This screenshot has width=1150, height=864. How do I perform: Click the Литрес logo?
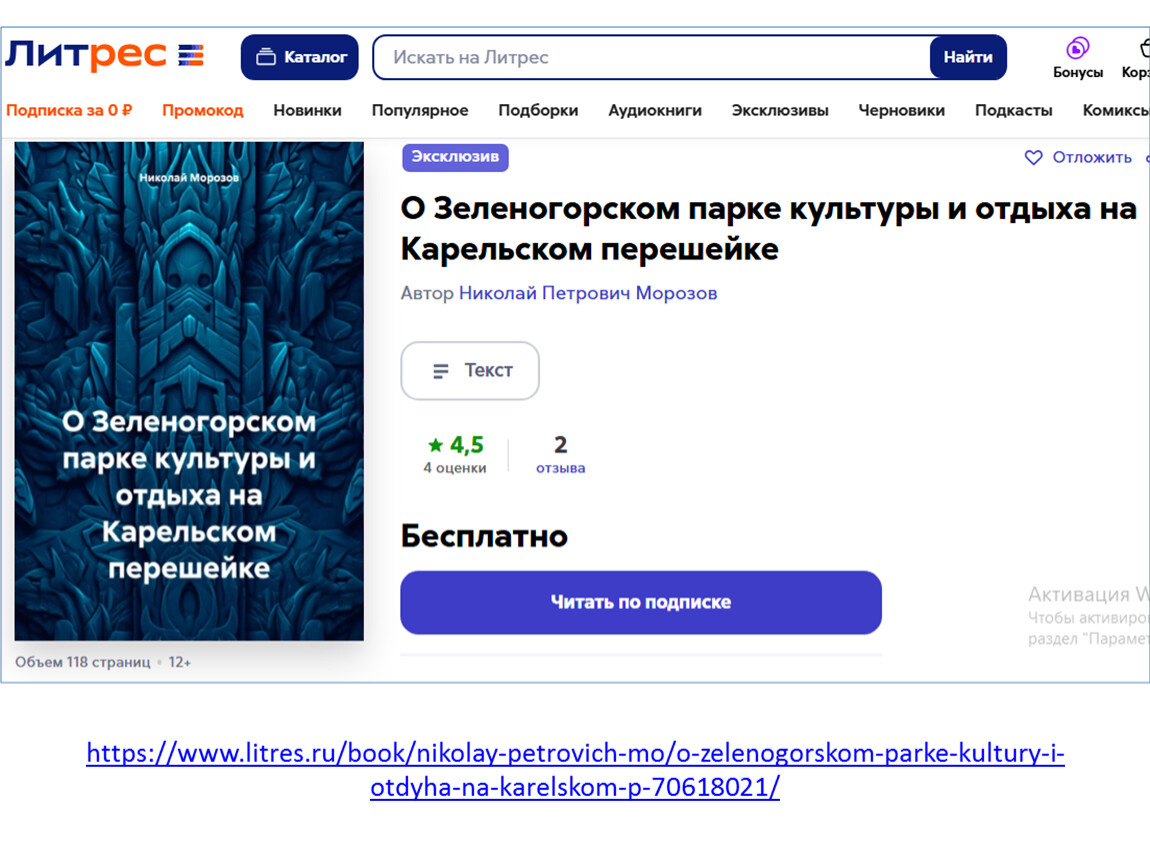pyautogui.click(x=105, y=55)
